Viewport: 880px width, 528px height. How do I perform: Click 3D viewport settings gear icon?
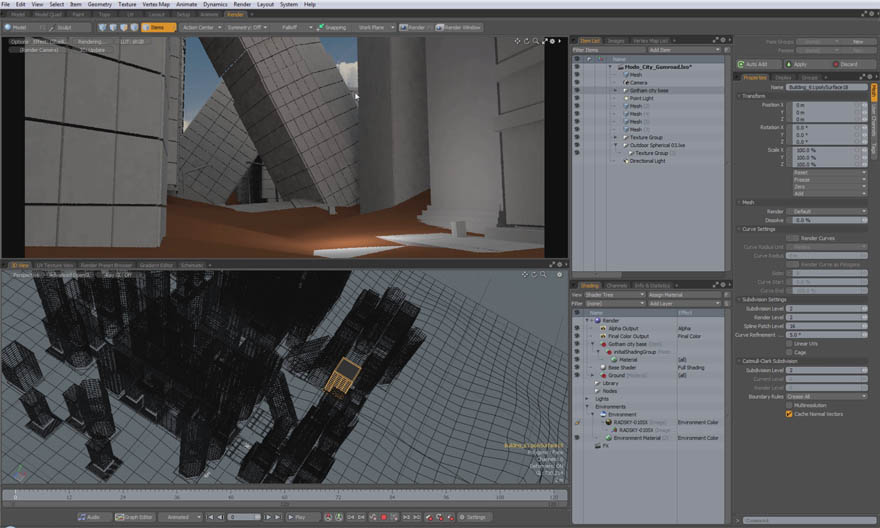(x=559, y=274)
